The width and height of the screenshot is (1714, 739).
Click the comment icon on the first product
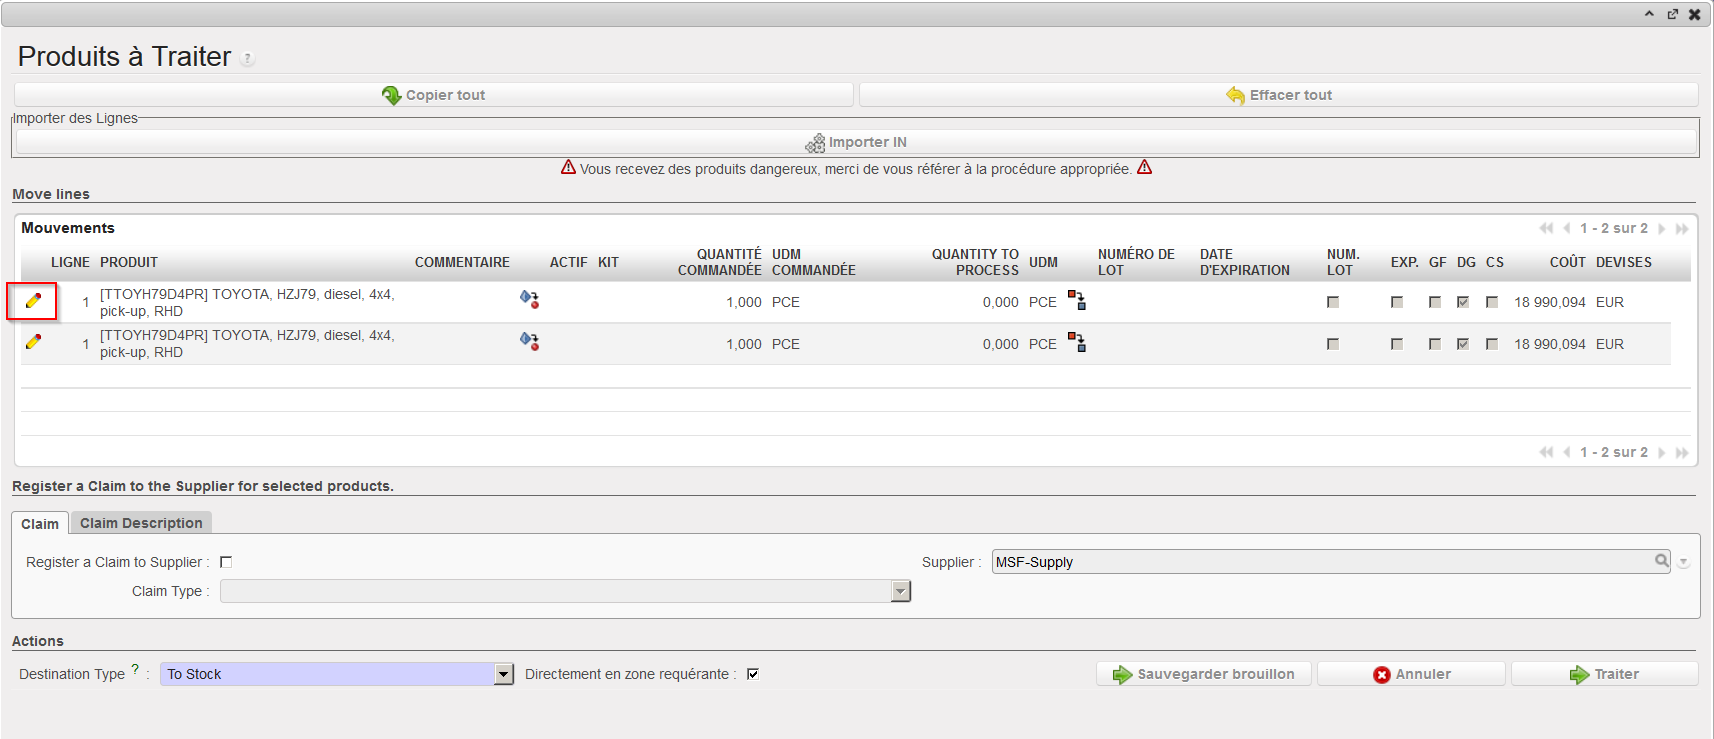529,299
